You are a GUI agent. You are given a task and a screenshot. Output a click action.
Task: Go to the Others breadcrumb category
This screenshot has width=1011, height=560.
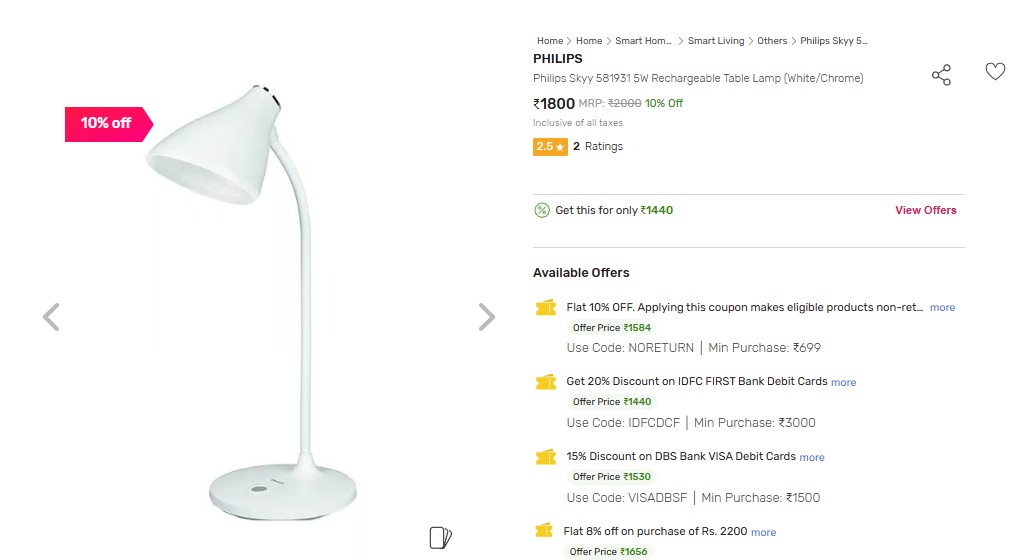pos(772,41)
